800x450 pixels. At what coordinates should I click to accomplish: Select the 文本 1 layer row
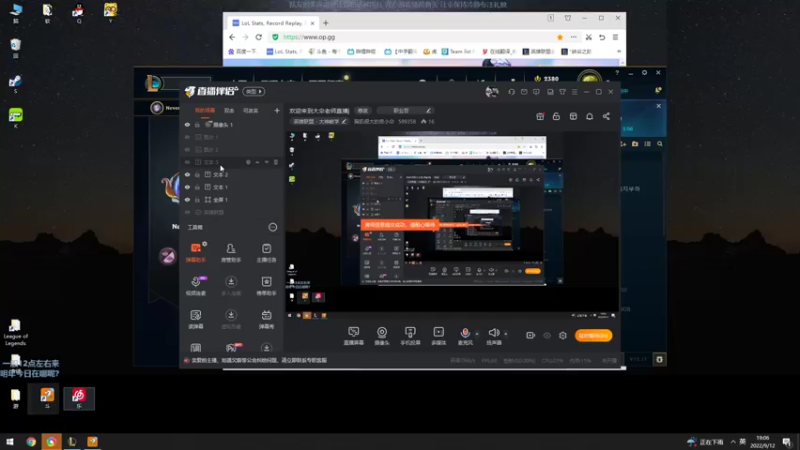coord(232,187)
